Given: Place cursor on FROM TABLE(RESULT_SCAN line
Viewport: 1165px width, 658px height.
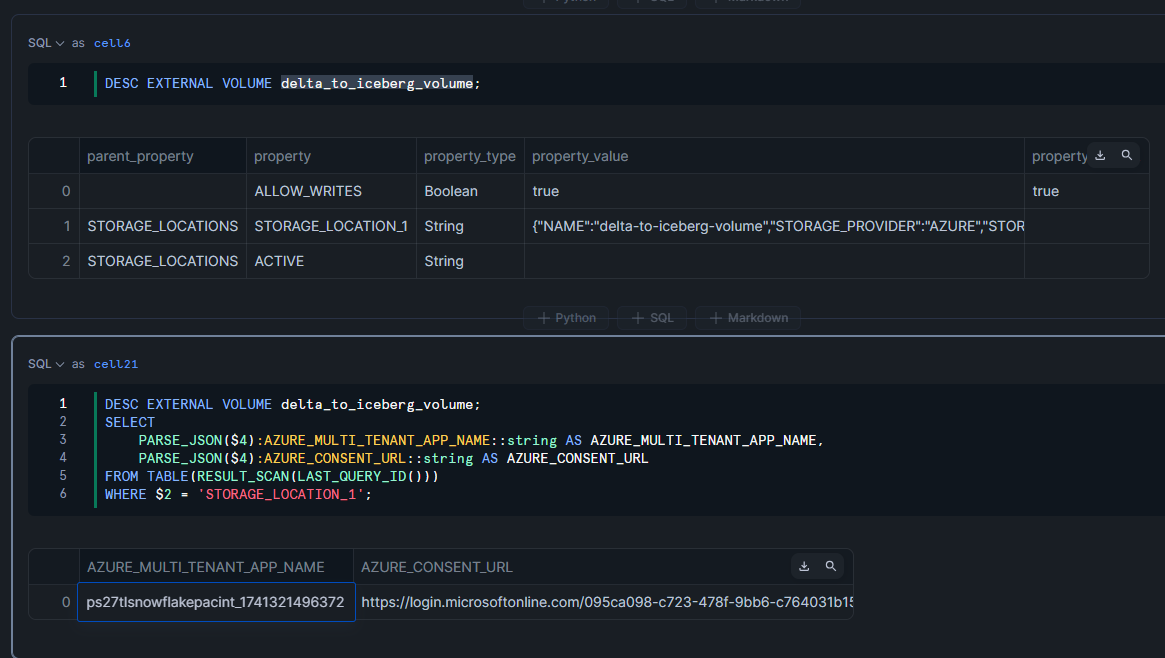Looking at the screenshot, I should (272, 476).
